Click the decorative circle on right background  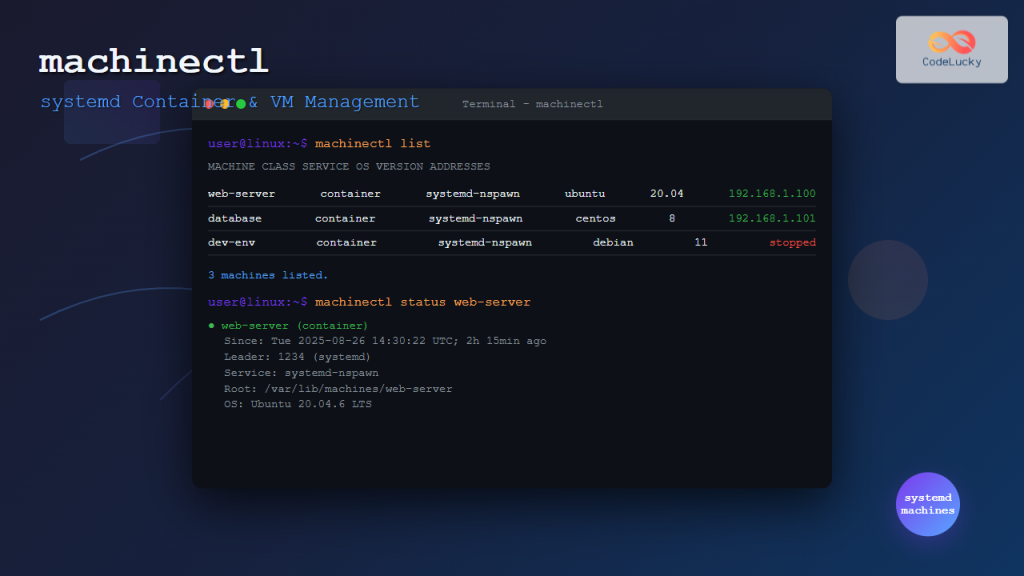(x=887, y=281)
